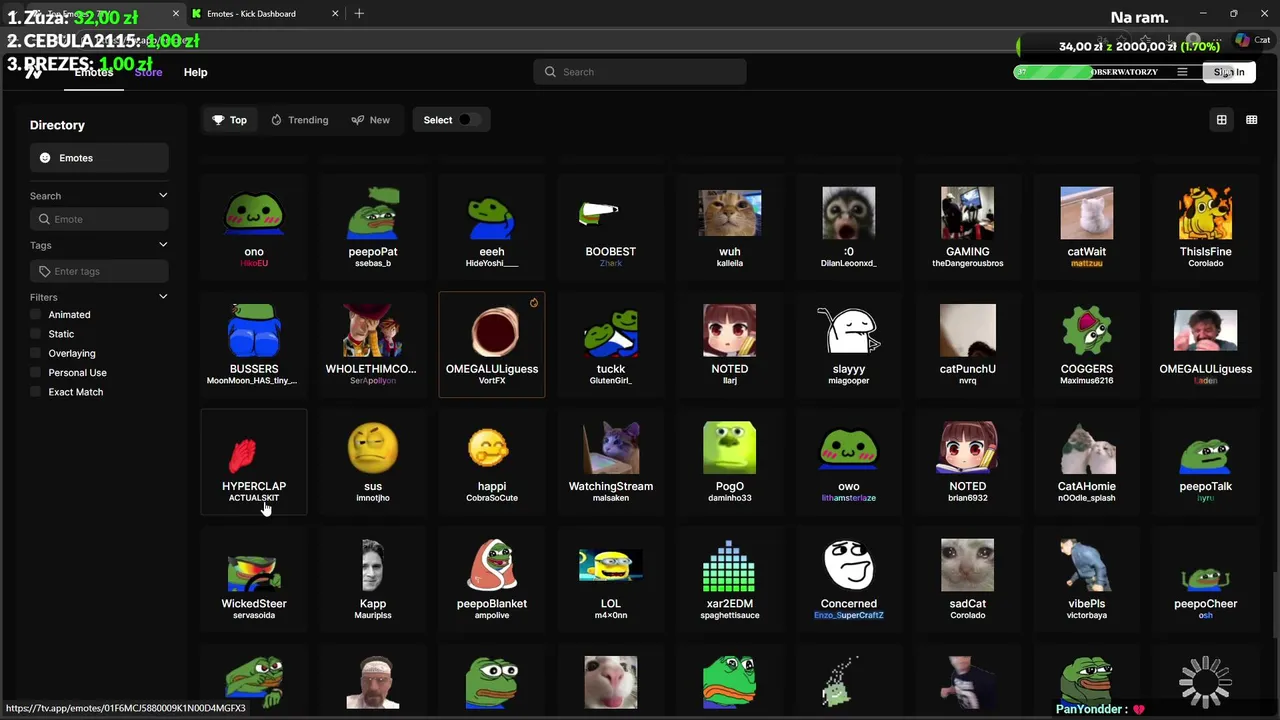
Task: Switch to the large grid view icon
Action: click(x=1221, y=120)
